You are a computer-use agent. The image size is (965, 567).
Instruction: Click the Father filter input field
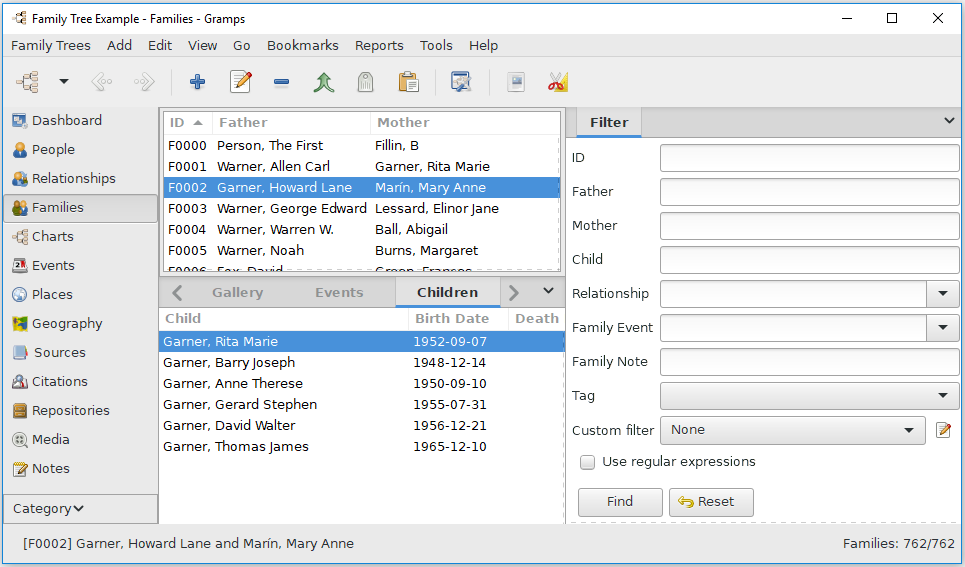point(809,191)
